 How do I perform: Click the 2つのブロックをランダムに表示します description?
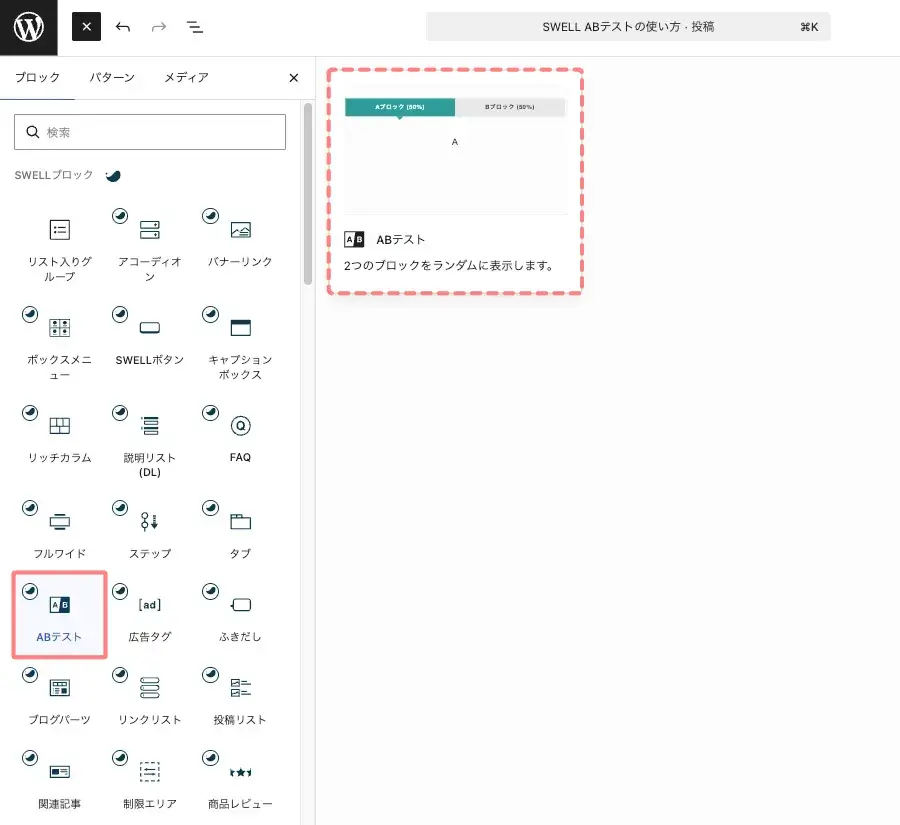click(449, 265)
